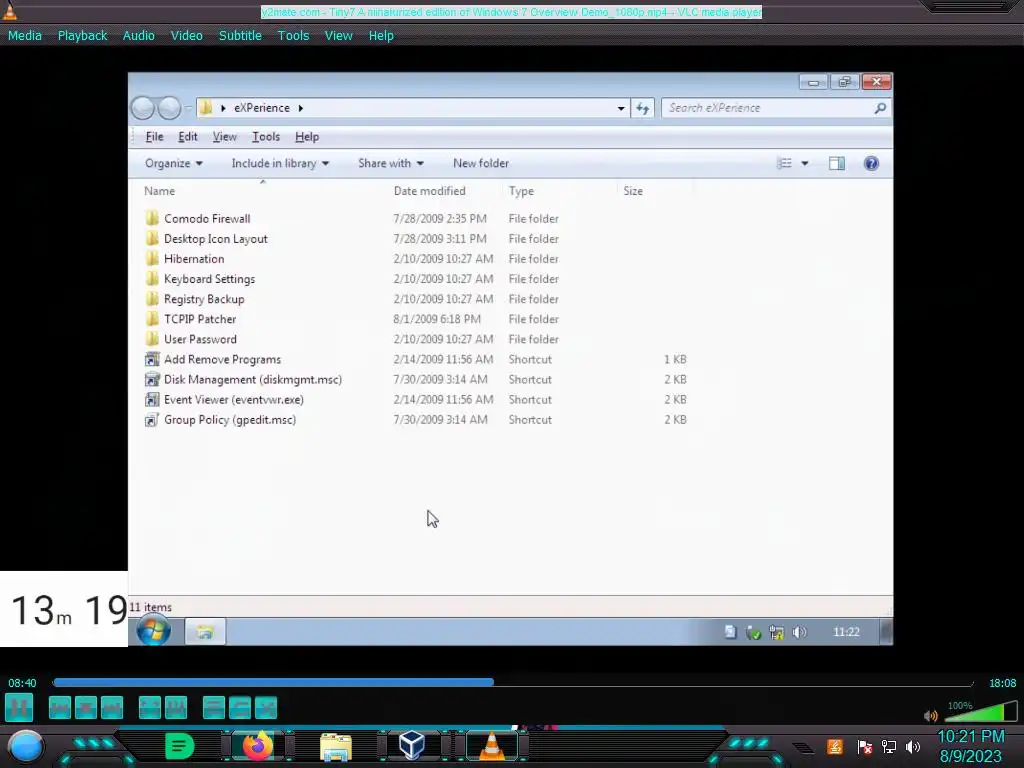Open Action Center flag tray icon
This screenshot has width=1024, height=768.
click(x=865, y=746)
